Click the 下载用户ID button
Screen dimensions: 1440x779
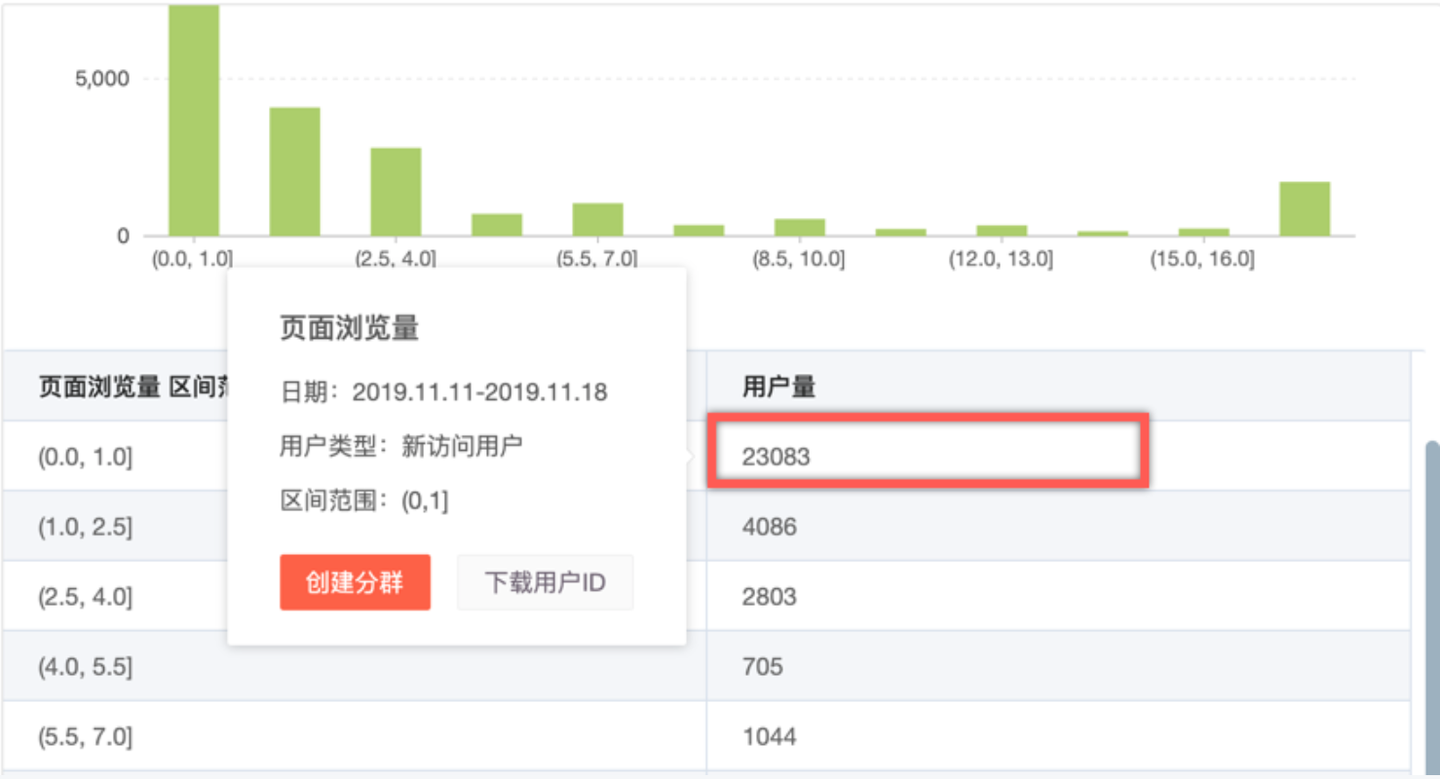click(545, 582)
